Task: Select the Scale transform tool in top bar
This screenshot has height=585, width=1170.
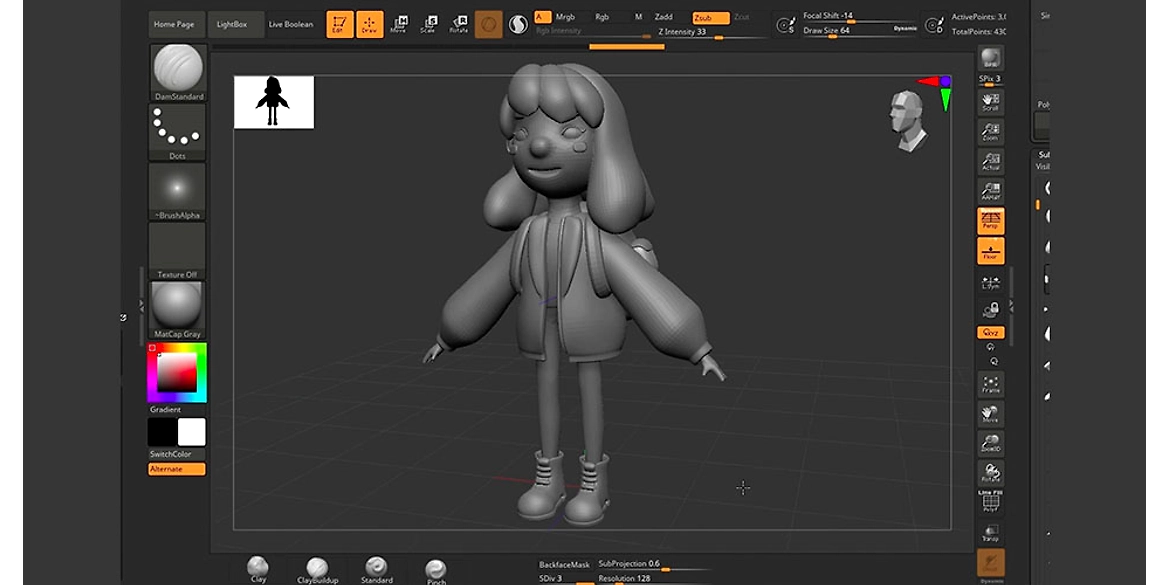Action: (x=428, y=24)
